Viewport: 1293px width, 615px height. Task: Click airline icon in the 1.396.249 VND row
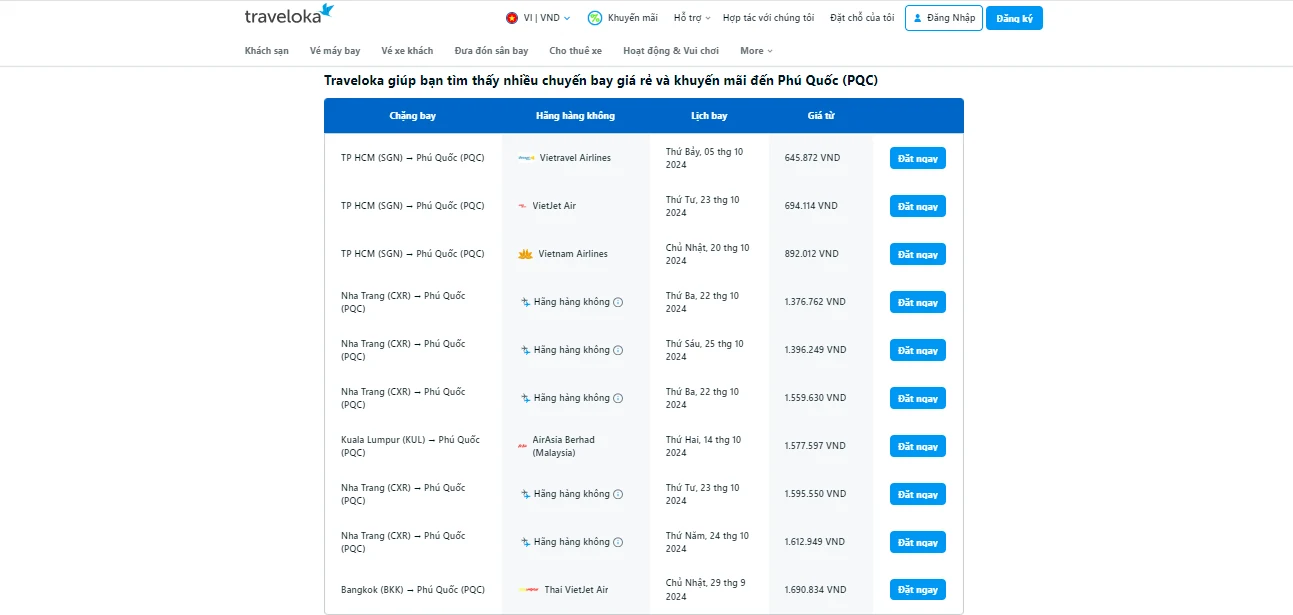(525, 350)
